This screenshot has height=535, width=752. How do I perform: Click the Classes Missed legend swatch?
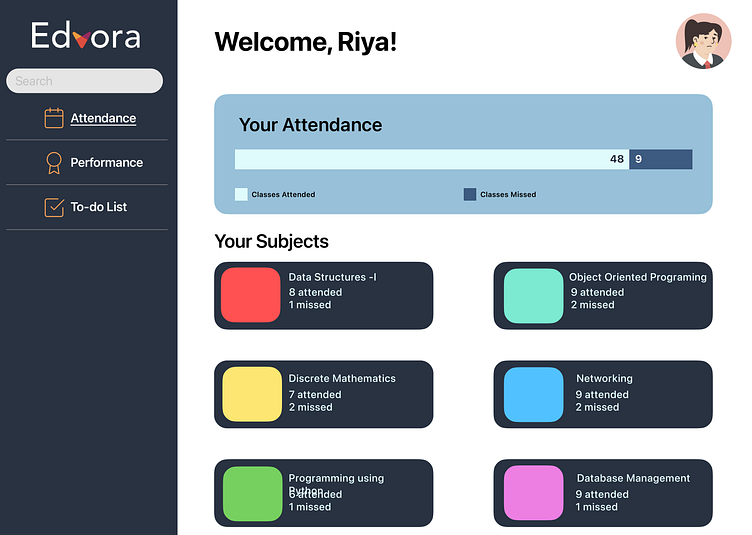pos(470,195)
